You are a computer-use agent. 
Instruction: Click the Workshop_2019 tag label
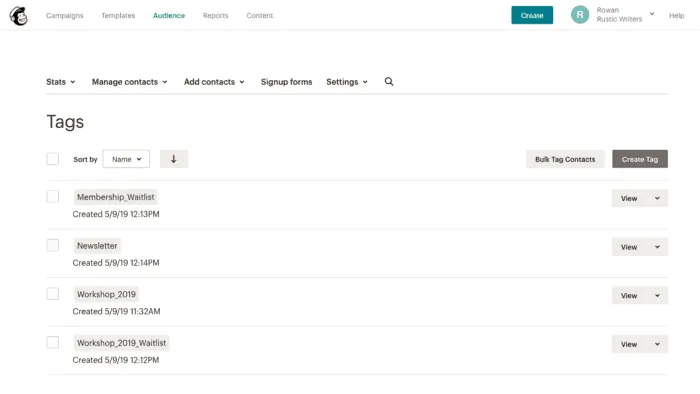(x=106, y=294)
